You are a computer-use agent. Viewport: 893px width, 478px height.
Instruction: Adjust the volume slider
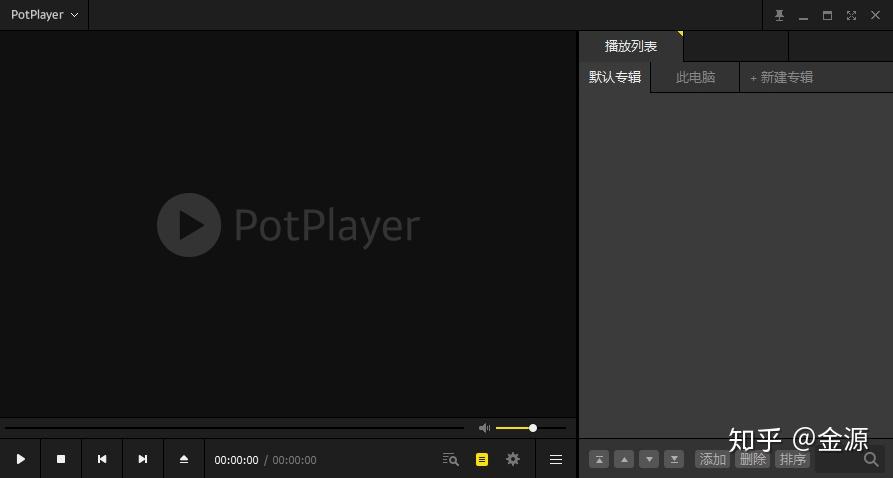point(531,428)
